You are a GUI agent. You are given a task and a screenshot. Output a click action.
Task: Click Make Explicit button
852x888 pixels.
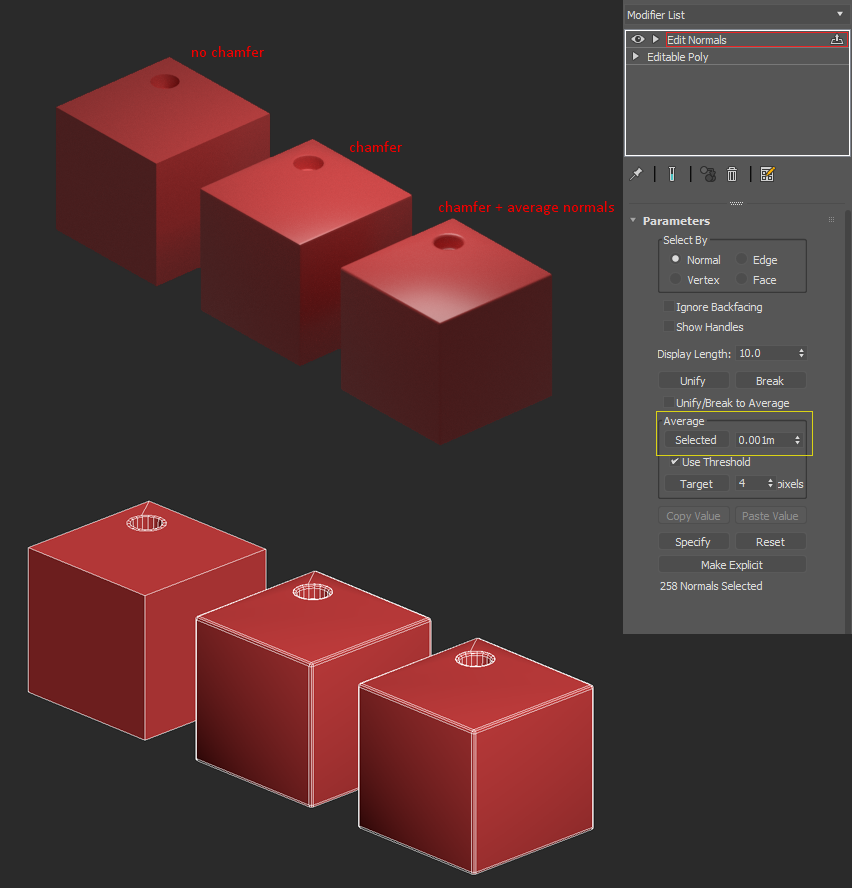pyautogui.click(x=732, y=565)
